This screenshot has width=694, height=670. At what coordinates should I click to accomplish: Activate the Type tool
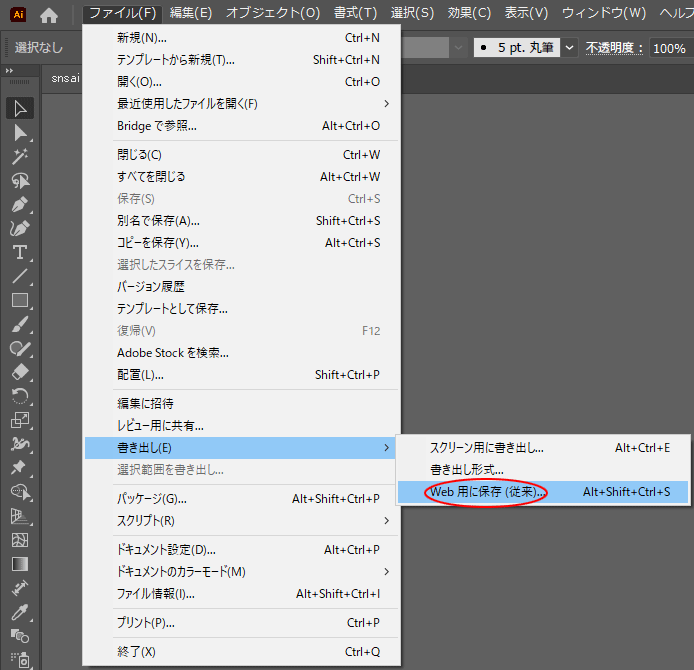[20, 252]
